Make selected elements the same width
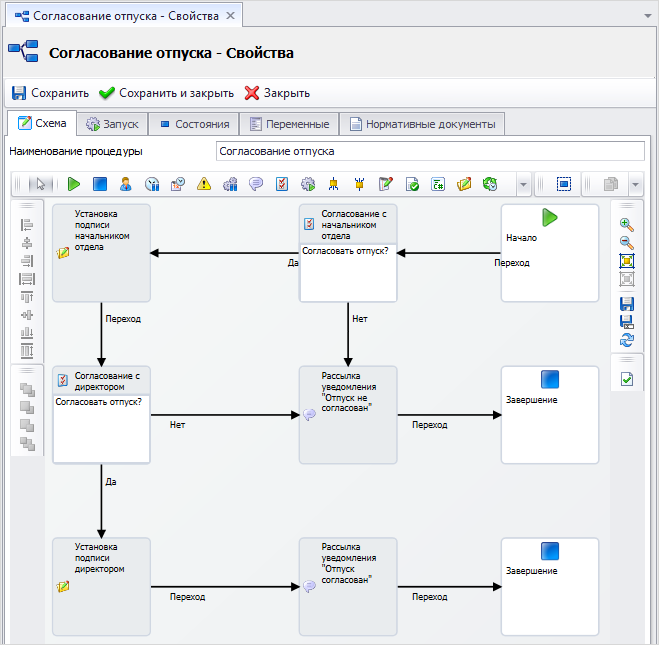The image size is (659, 645). click(27, 279)
